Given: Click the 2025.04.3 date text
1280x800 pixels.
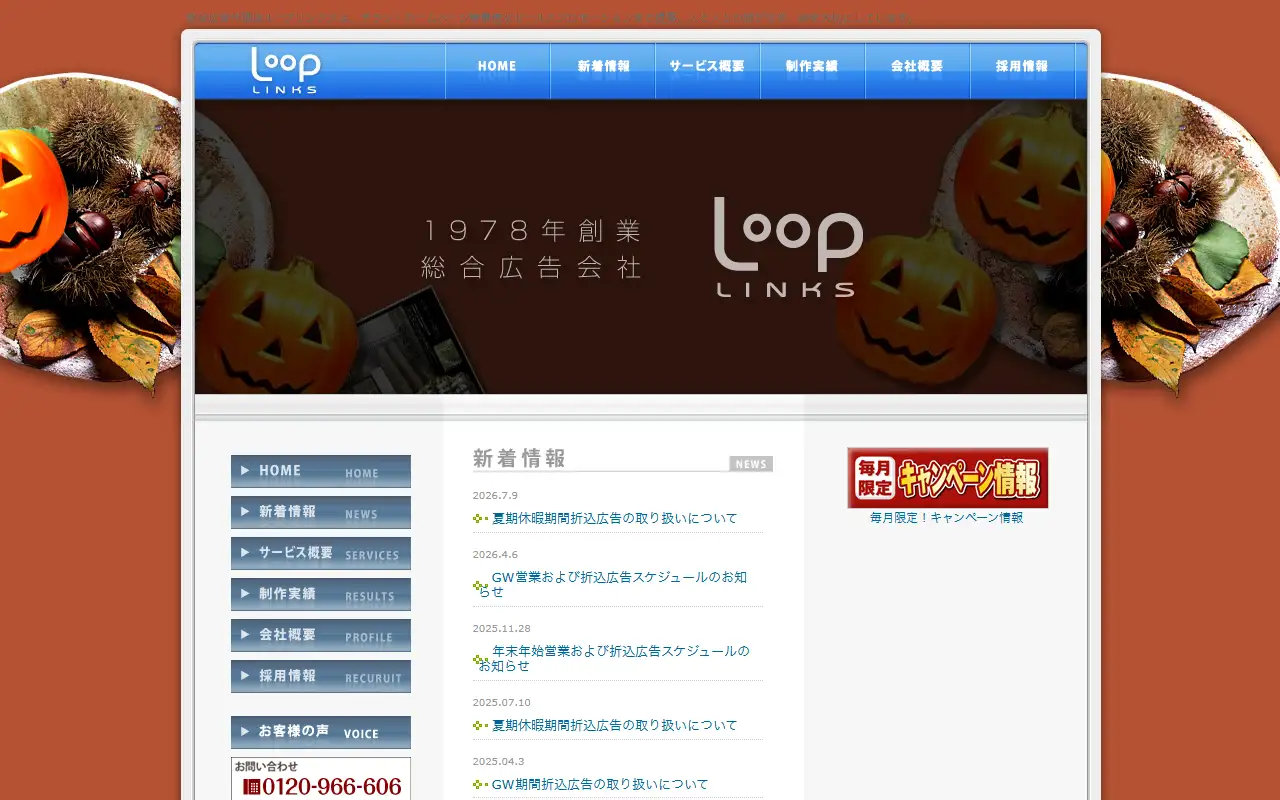Looking at the screenshot, I should pyautogui.click(x=498, y=762).
